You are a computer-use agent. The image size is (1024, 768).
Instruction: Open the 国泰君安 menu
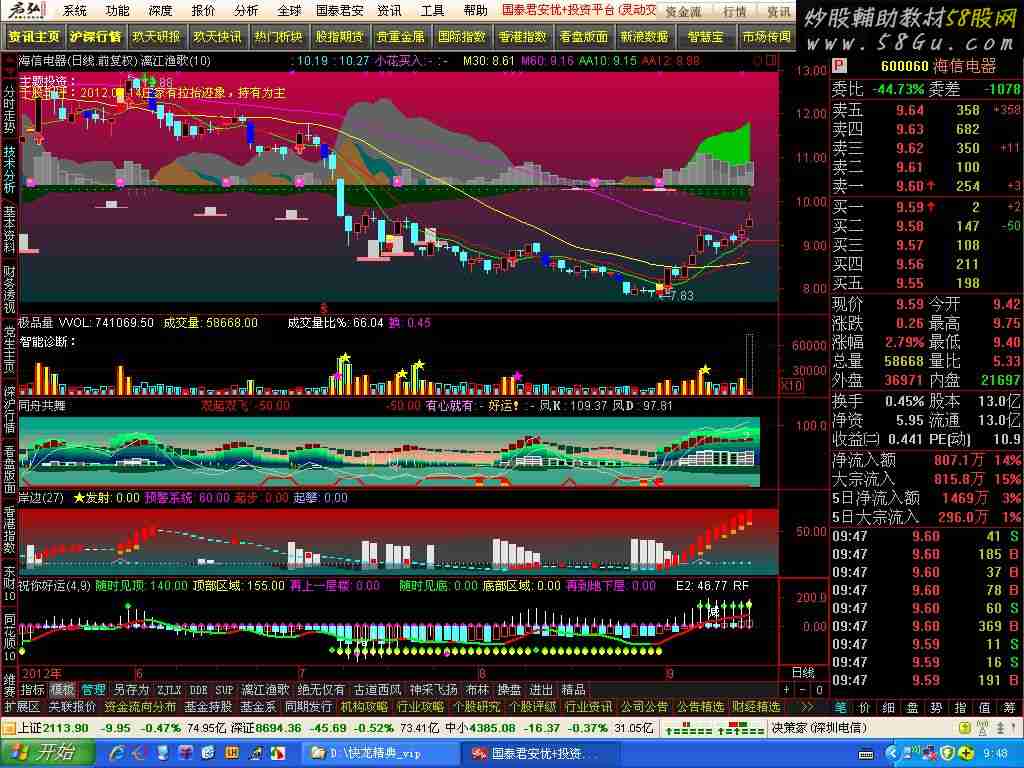click(340, 10)
